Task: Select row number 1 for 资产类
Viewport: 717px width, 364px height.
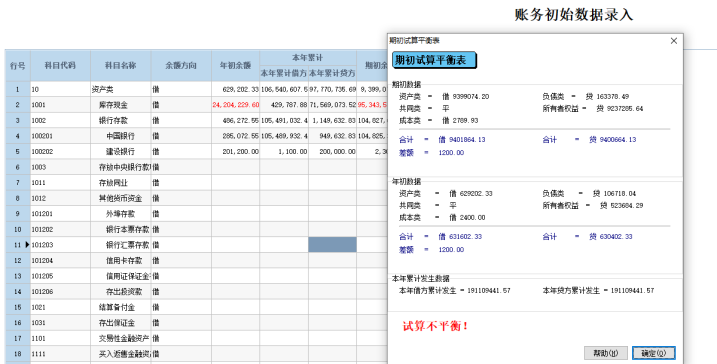Action: click(18, 90)
